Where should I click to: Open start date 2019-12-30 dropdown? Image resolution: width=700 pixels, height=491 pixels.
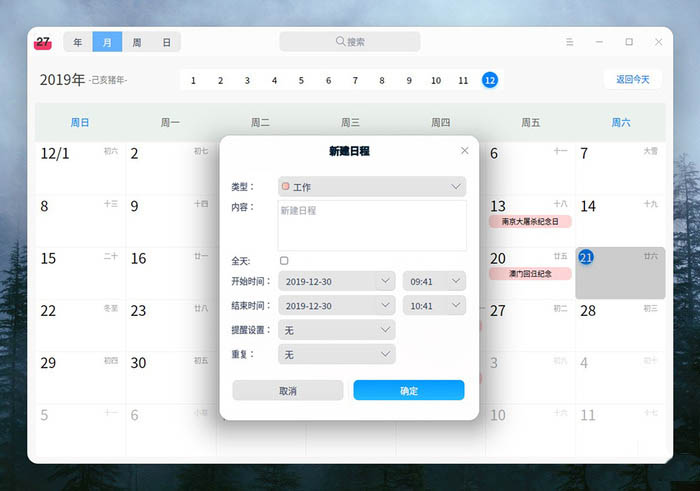pos(337,281)
